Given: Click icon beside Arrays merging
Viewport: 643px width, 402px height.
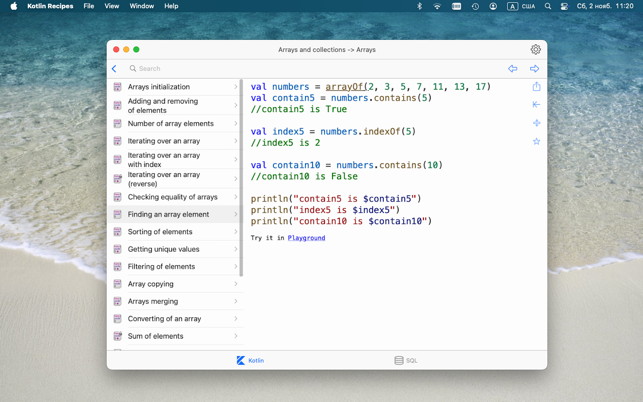Looking at the screenshot, I should pos(117,301).
